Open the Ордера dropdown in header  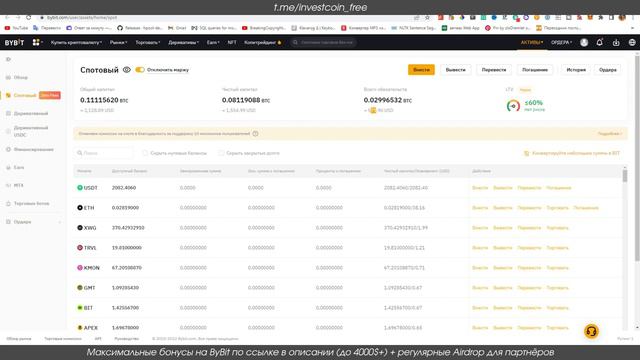561,42
